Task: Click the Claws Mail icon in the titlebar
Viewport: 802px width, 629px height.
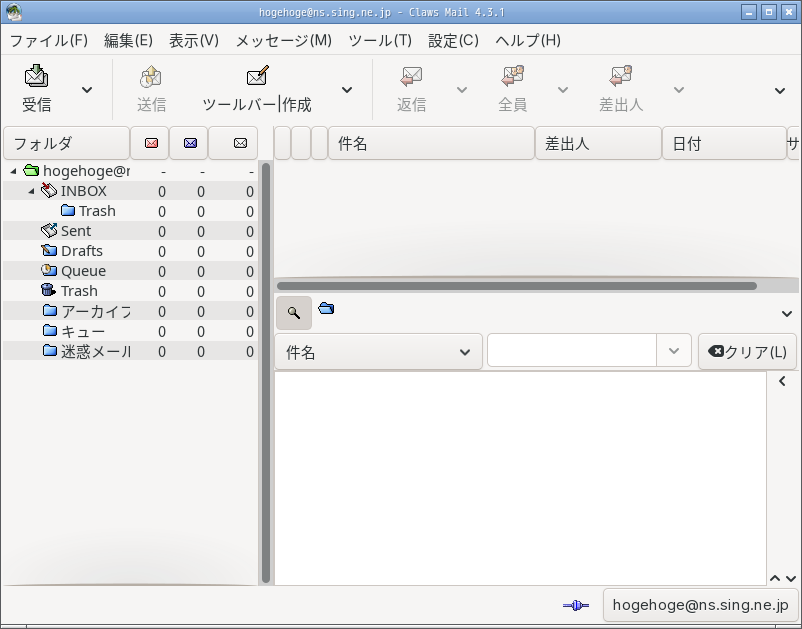Action: pos(12,11)
